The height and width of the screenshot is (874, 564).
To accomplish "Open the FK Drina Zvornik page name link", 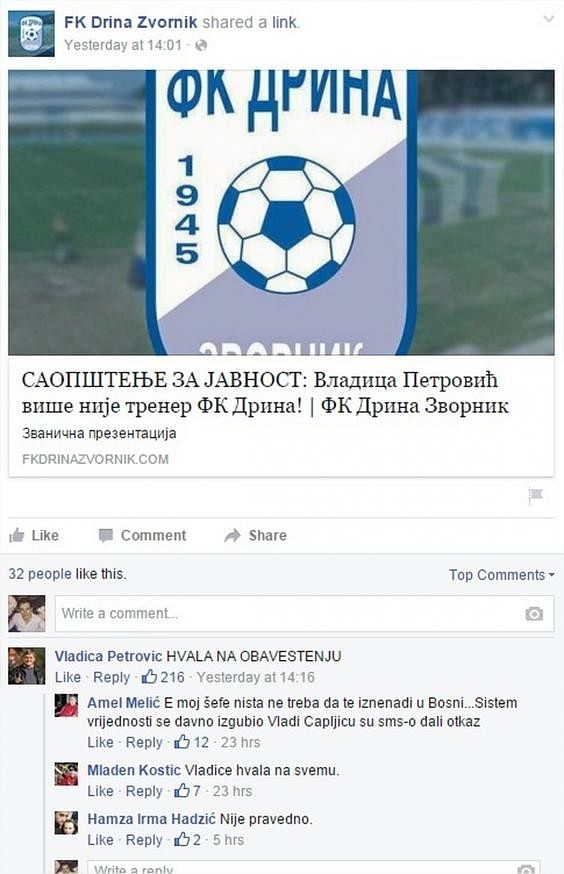I will click(130, 22).
